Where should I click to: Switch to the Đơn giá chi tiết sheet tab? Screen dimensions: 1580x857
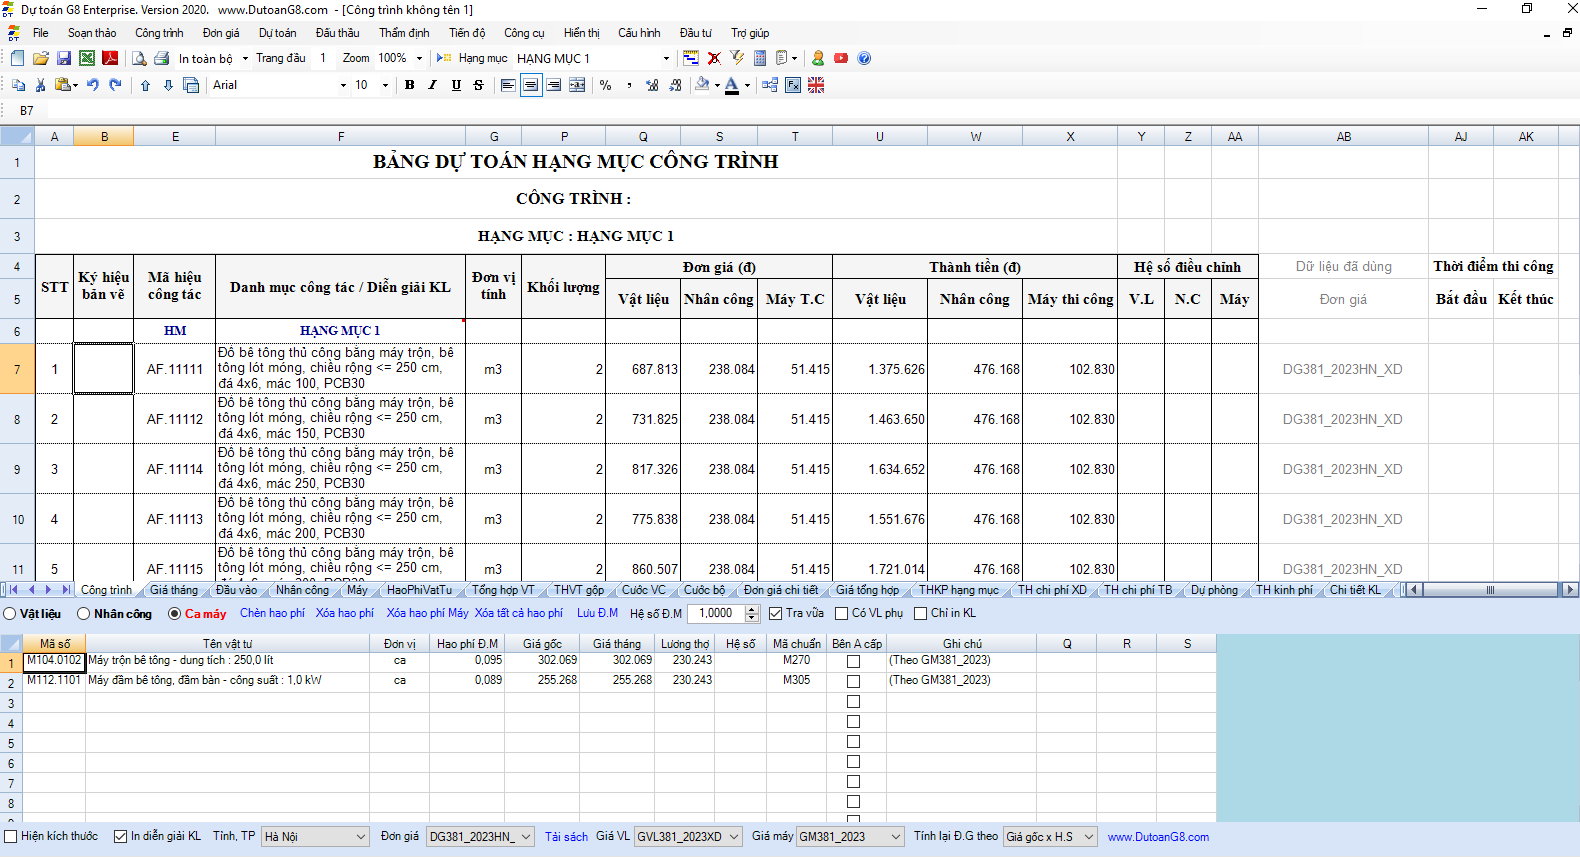[x=781, y=590]
